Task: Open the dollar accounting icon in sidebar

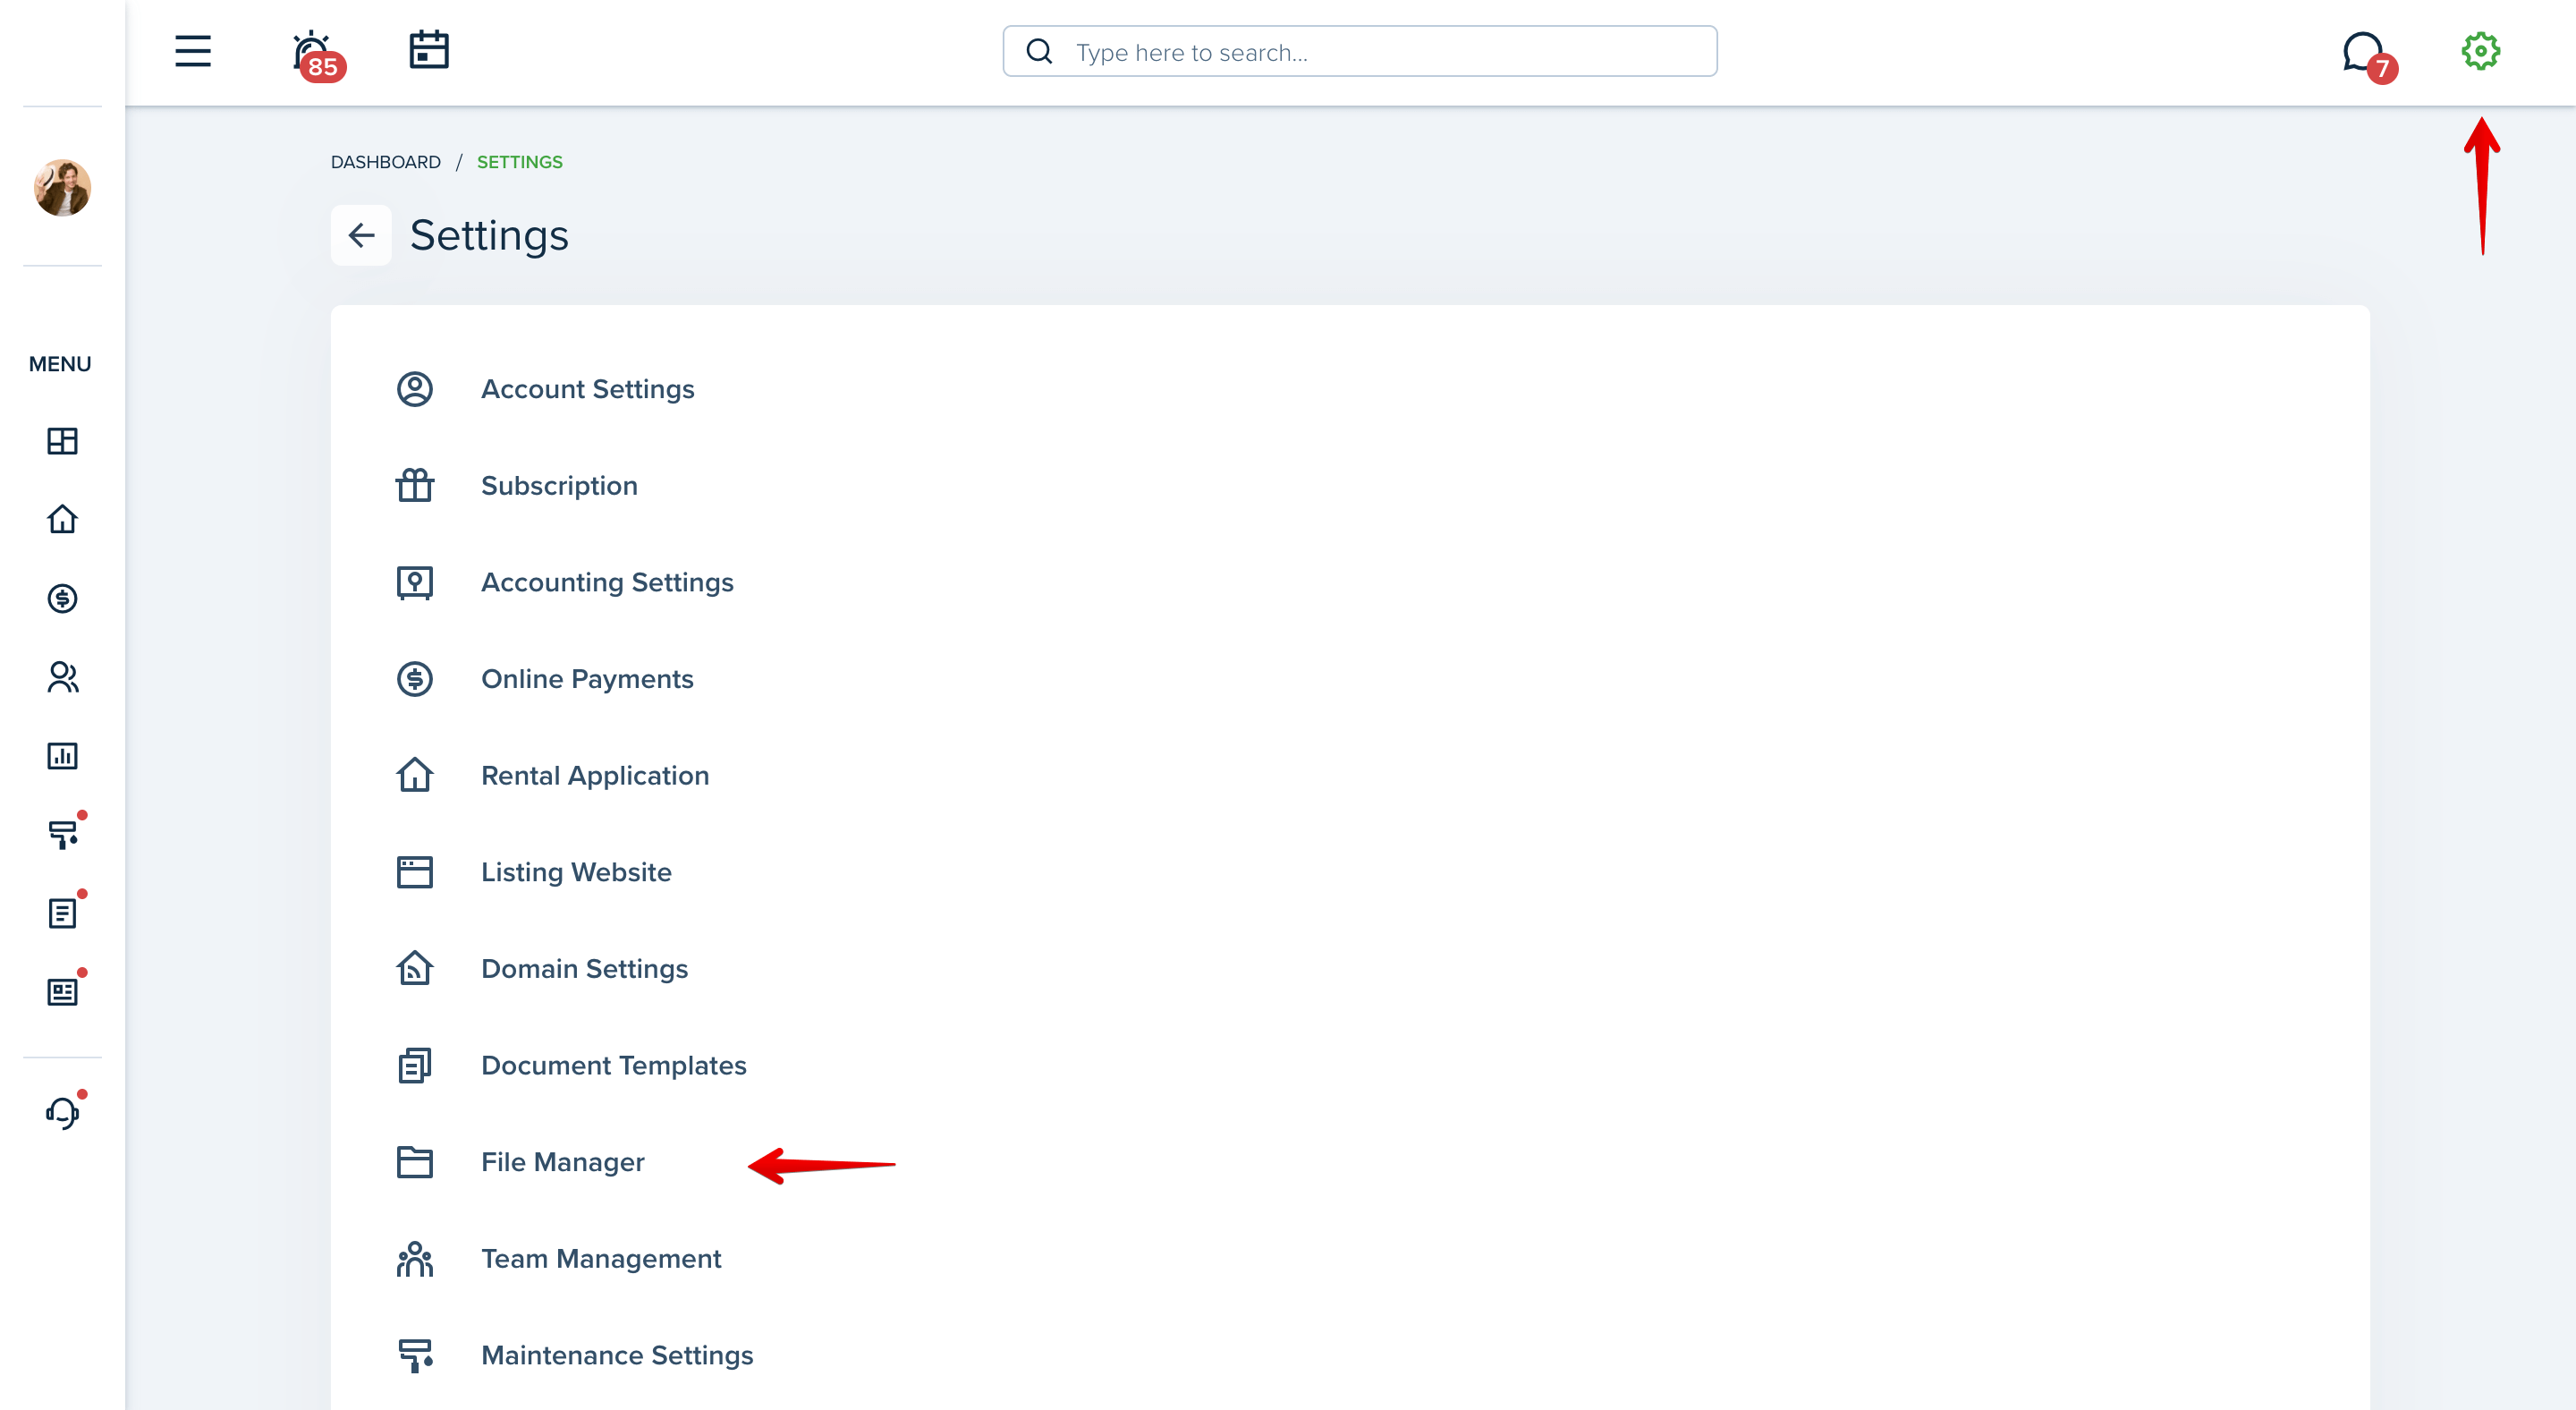Action: click(62, 598)
